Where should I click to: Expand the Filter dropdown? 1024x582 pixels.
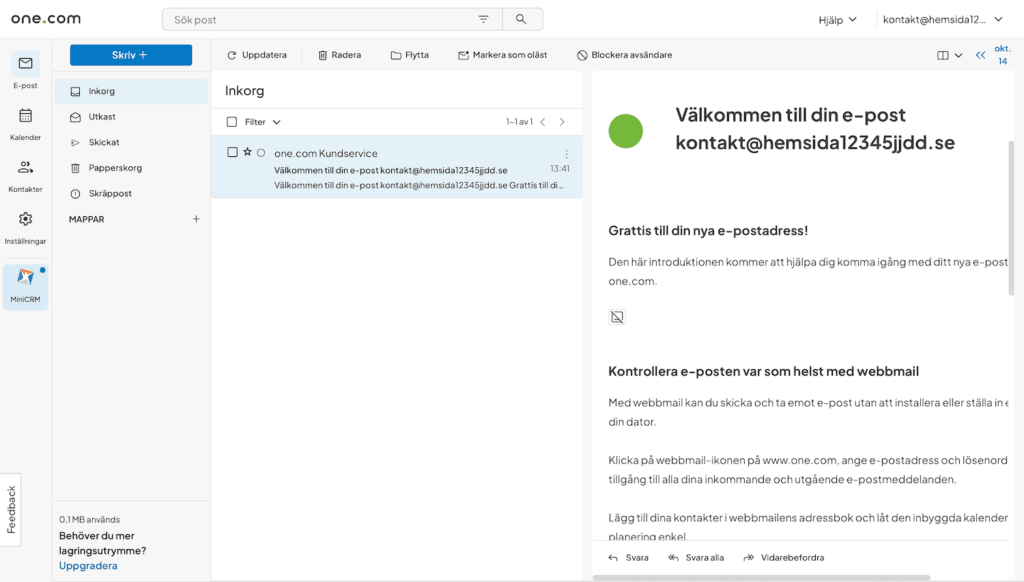263,122
